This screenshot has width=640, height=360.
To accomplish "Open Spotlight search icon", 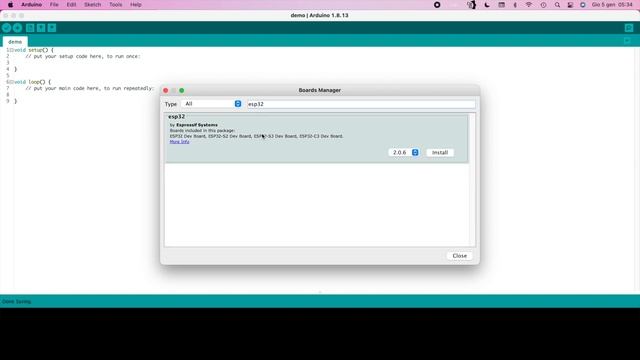I will [x=557, y=5].
